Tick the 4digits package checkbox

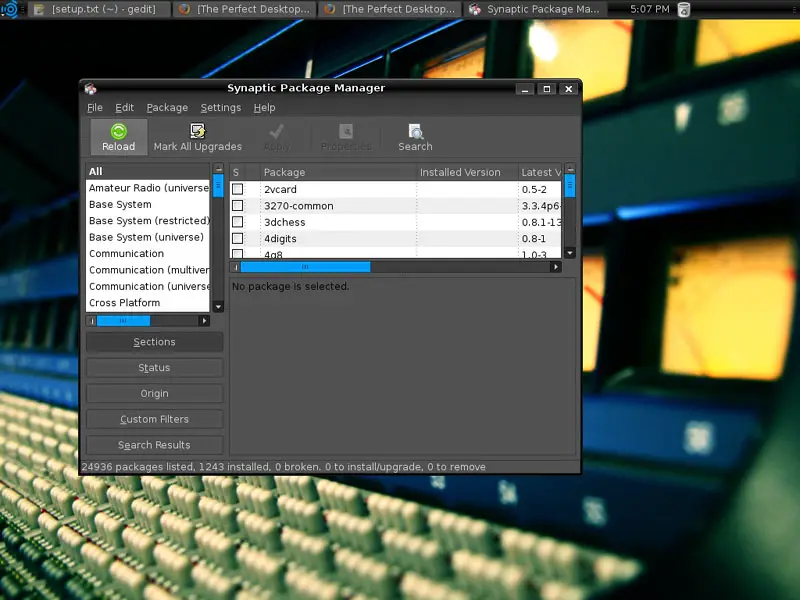tap(237, 238)
